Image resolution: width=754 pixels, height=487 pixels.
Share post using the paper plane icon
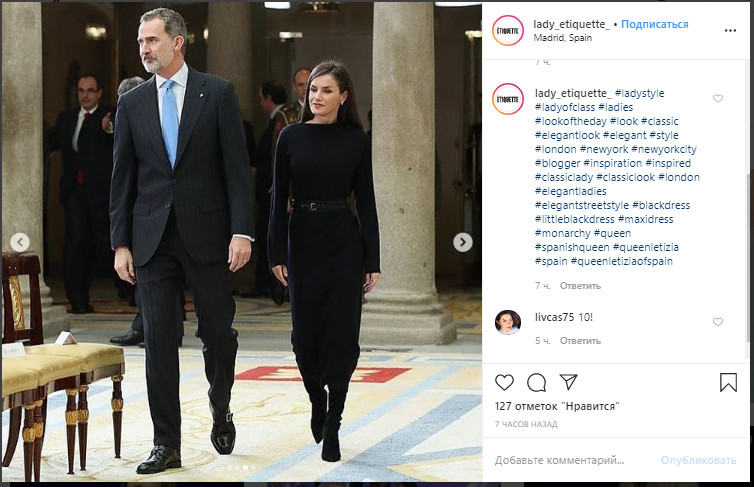tap(568, 382)
